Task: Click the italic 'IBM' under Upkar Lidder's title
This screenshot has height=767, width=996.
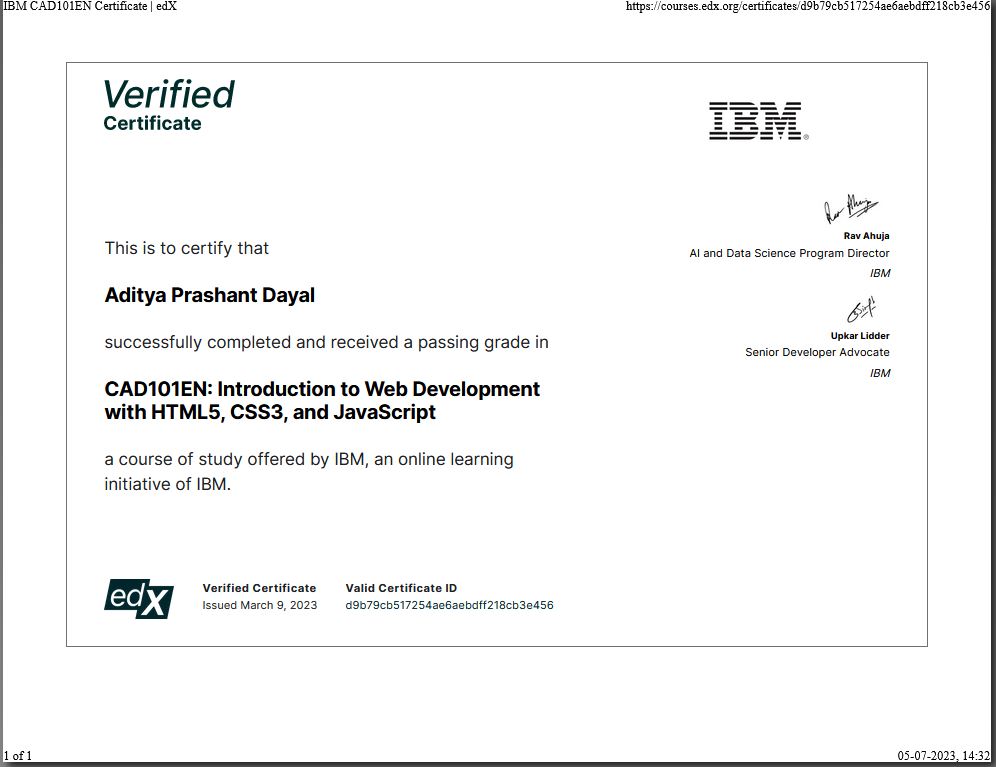Action: pos(880,373)
